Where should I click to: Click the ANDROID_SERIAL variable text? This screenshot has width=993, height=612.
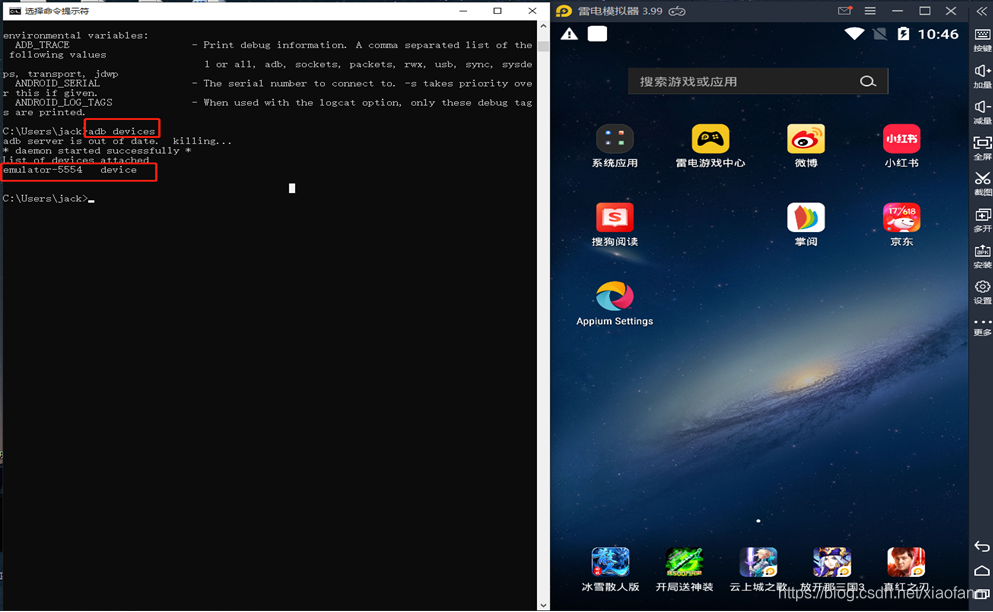pyautogui.click(x=58, y=83)
